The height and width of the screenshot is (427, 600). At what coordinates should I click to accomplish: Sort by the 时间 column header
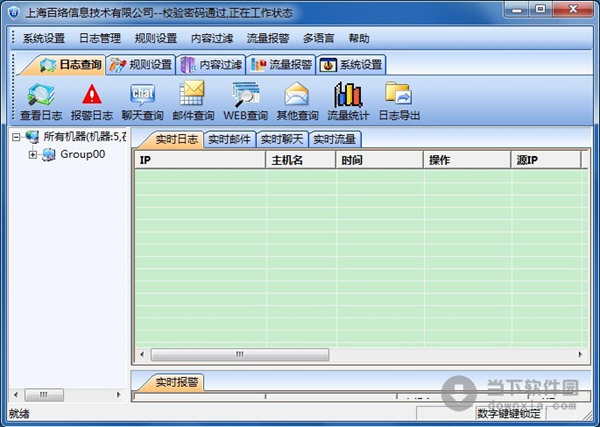pos(380,160)
